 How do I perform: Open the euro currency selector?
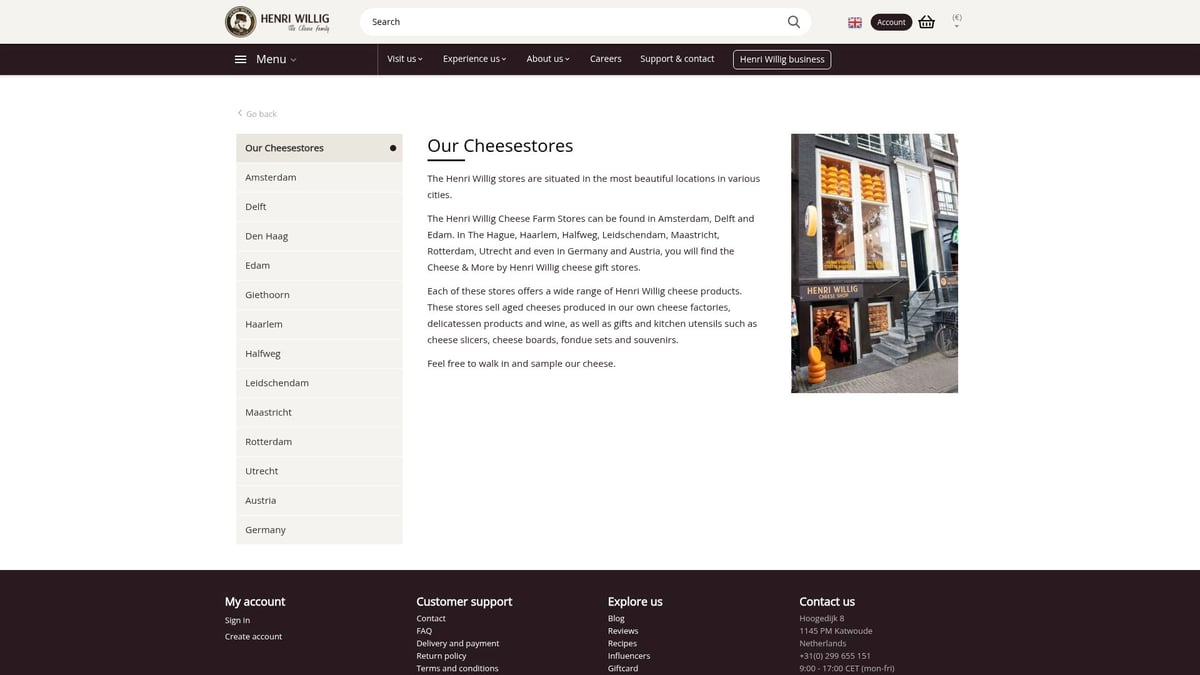pos(957,20)
